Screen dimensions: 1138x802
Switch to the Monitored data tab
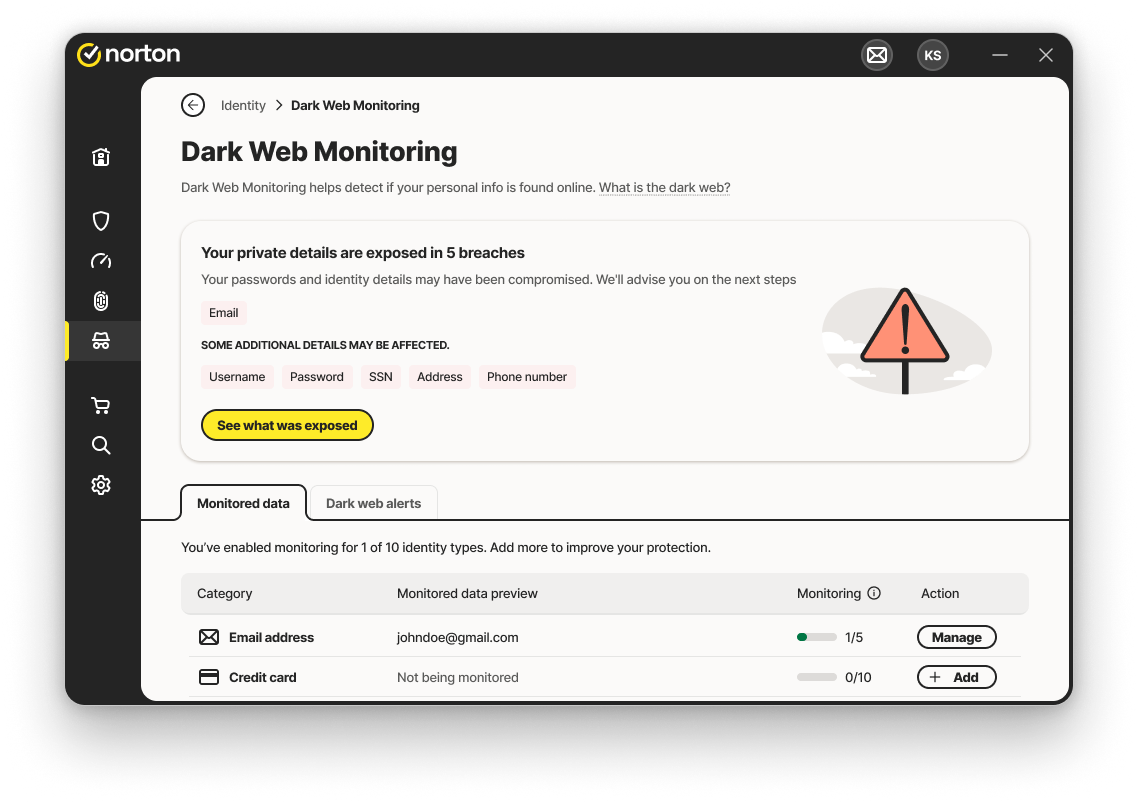(243, 503)
